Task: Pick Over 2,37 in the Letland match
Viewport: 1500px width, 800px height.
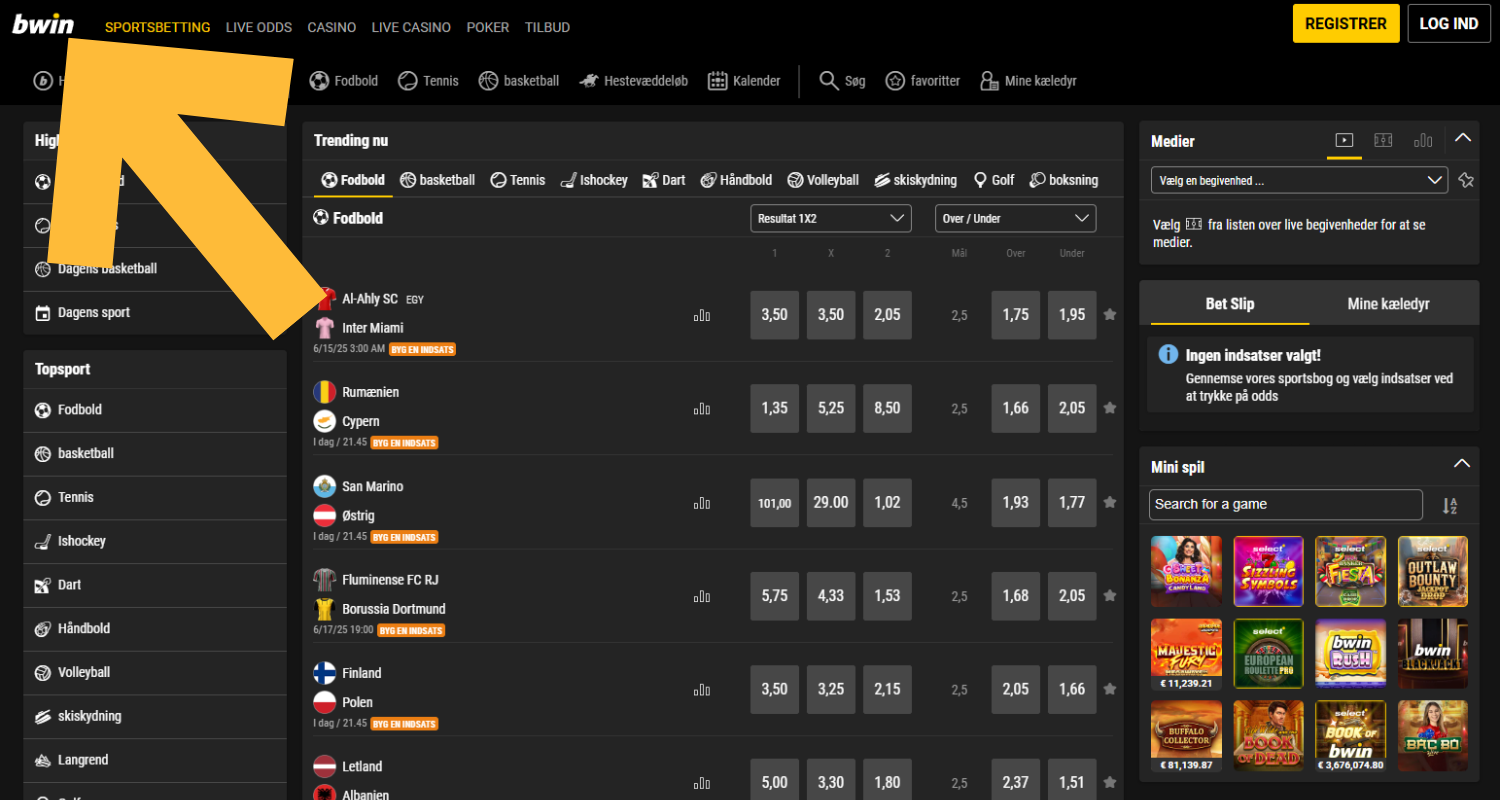Action: (x=1016, y=783)
